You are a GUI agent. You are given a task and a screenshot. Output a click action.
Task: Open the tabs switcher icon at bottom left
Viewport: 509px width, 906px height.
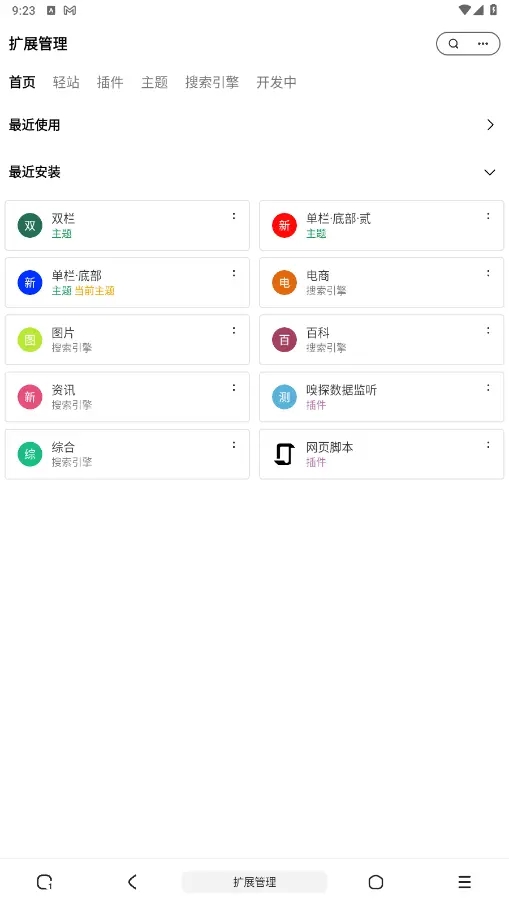click(44, 882)
